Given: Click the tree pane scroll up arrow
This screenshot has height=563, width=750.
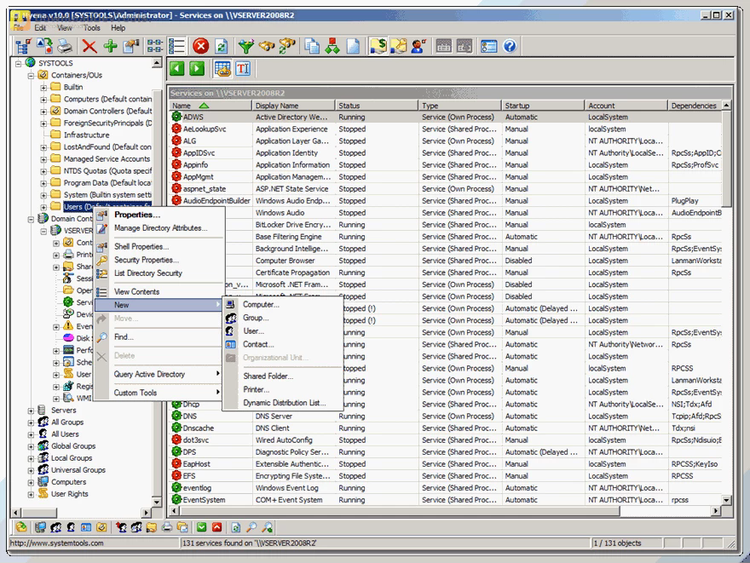Looking at the screenshot, I should click(157, 63).
